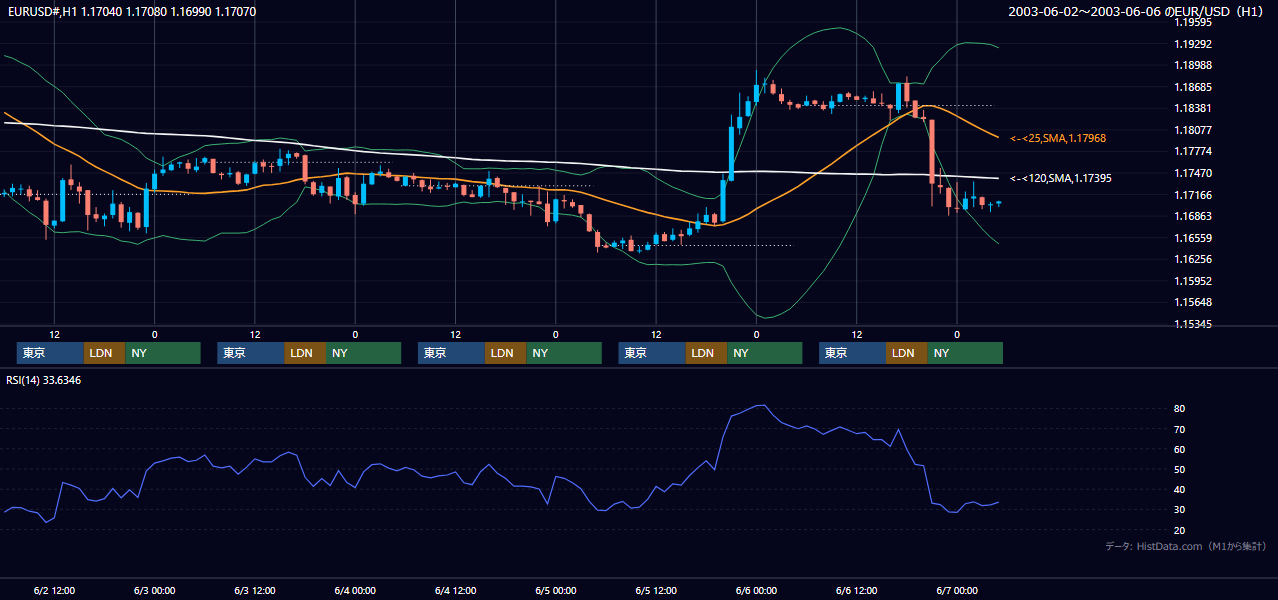The height and width of the screenshot is (600, 1278).
Task: Click the RSI(14) 33.6346 indicator label
Action: pyautogui.click(x=44, y=380)
